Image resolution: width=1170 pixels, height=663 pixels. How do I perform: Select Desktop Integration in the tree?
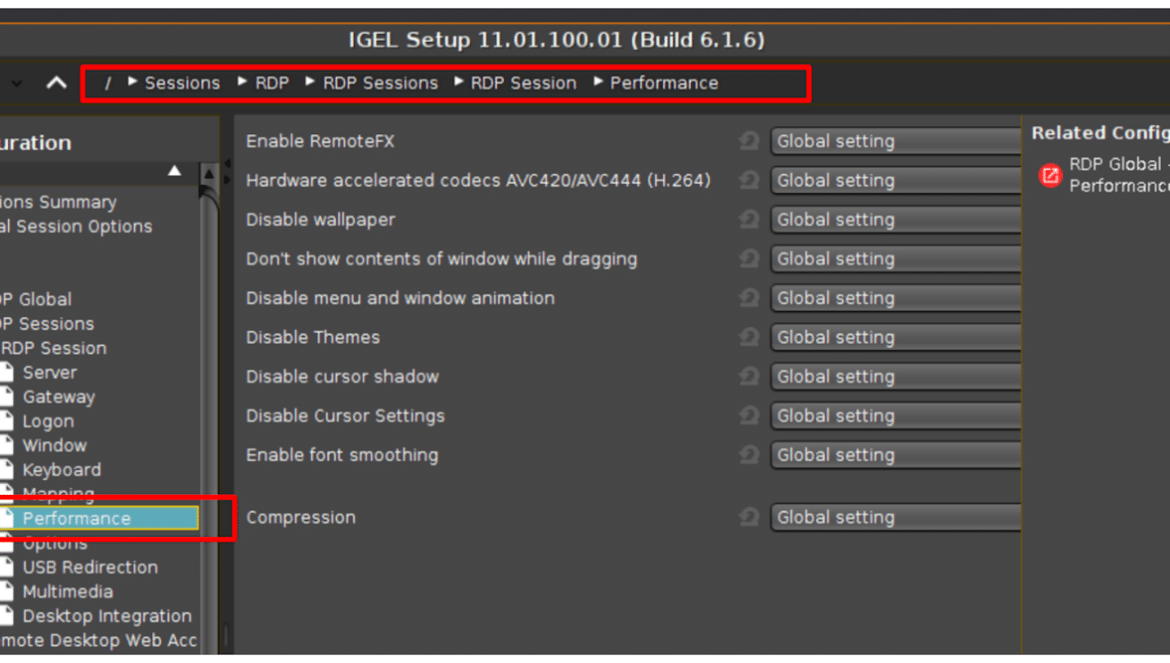point(107,617)
